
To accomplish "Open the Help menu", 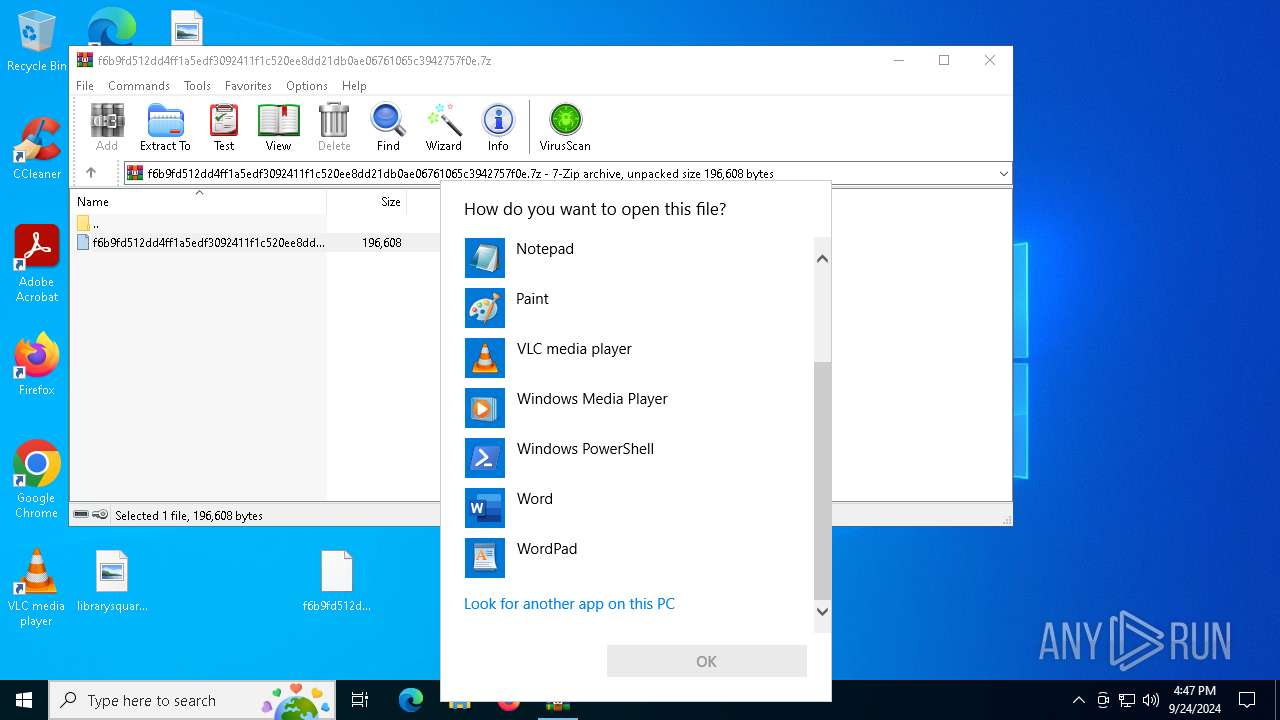I will (354, 86).
